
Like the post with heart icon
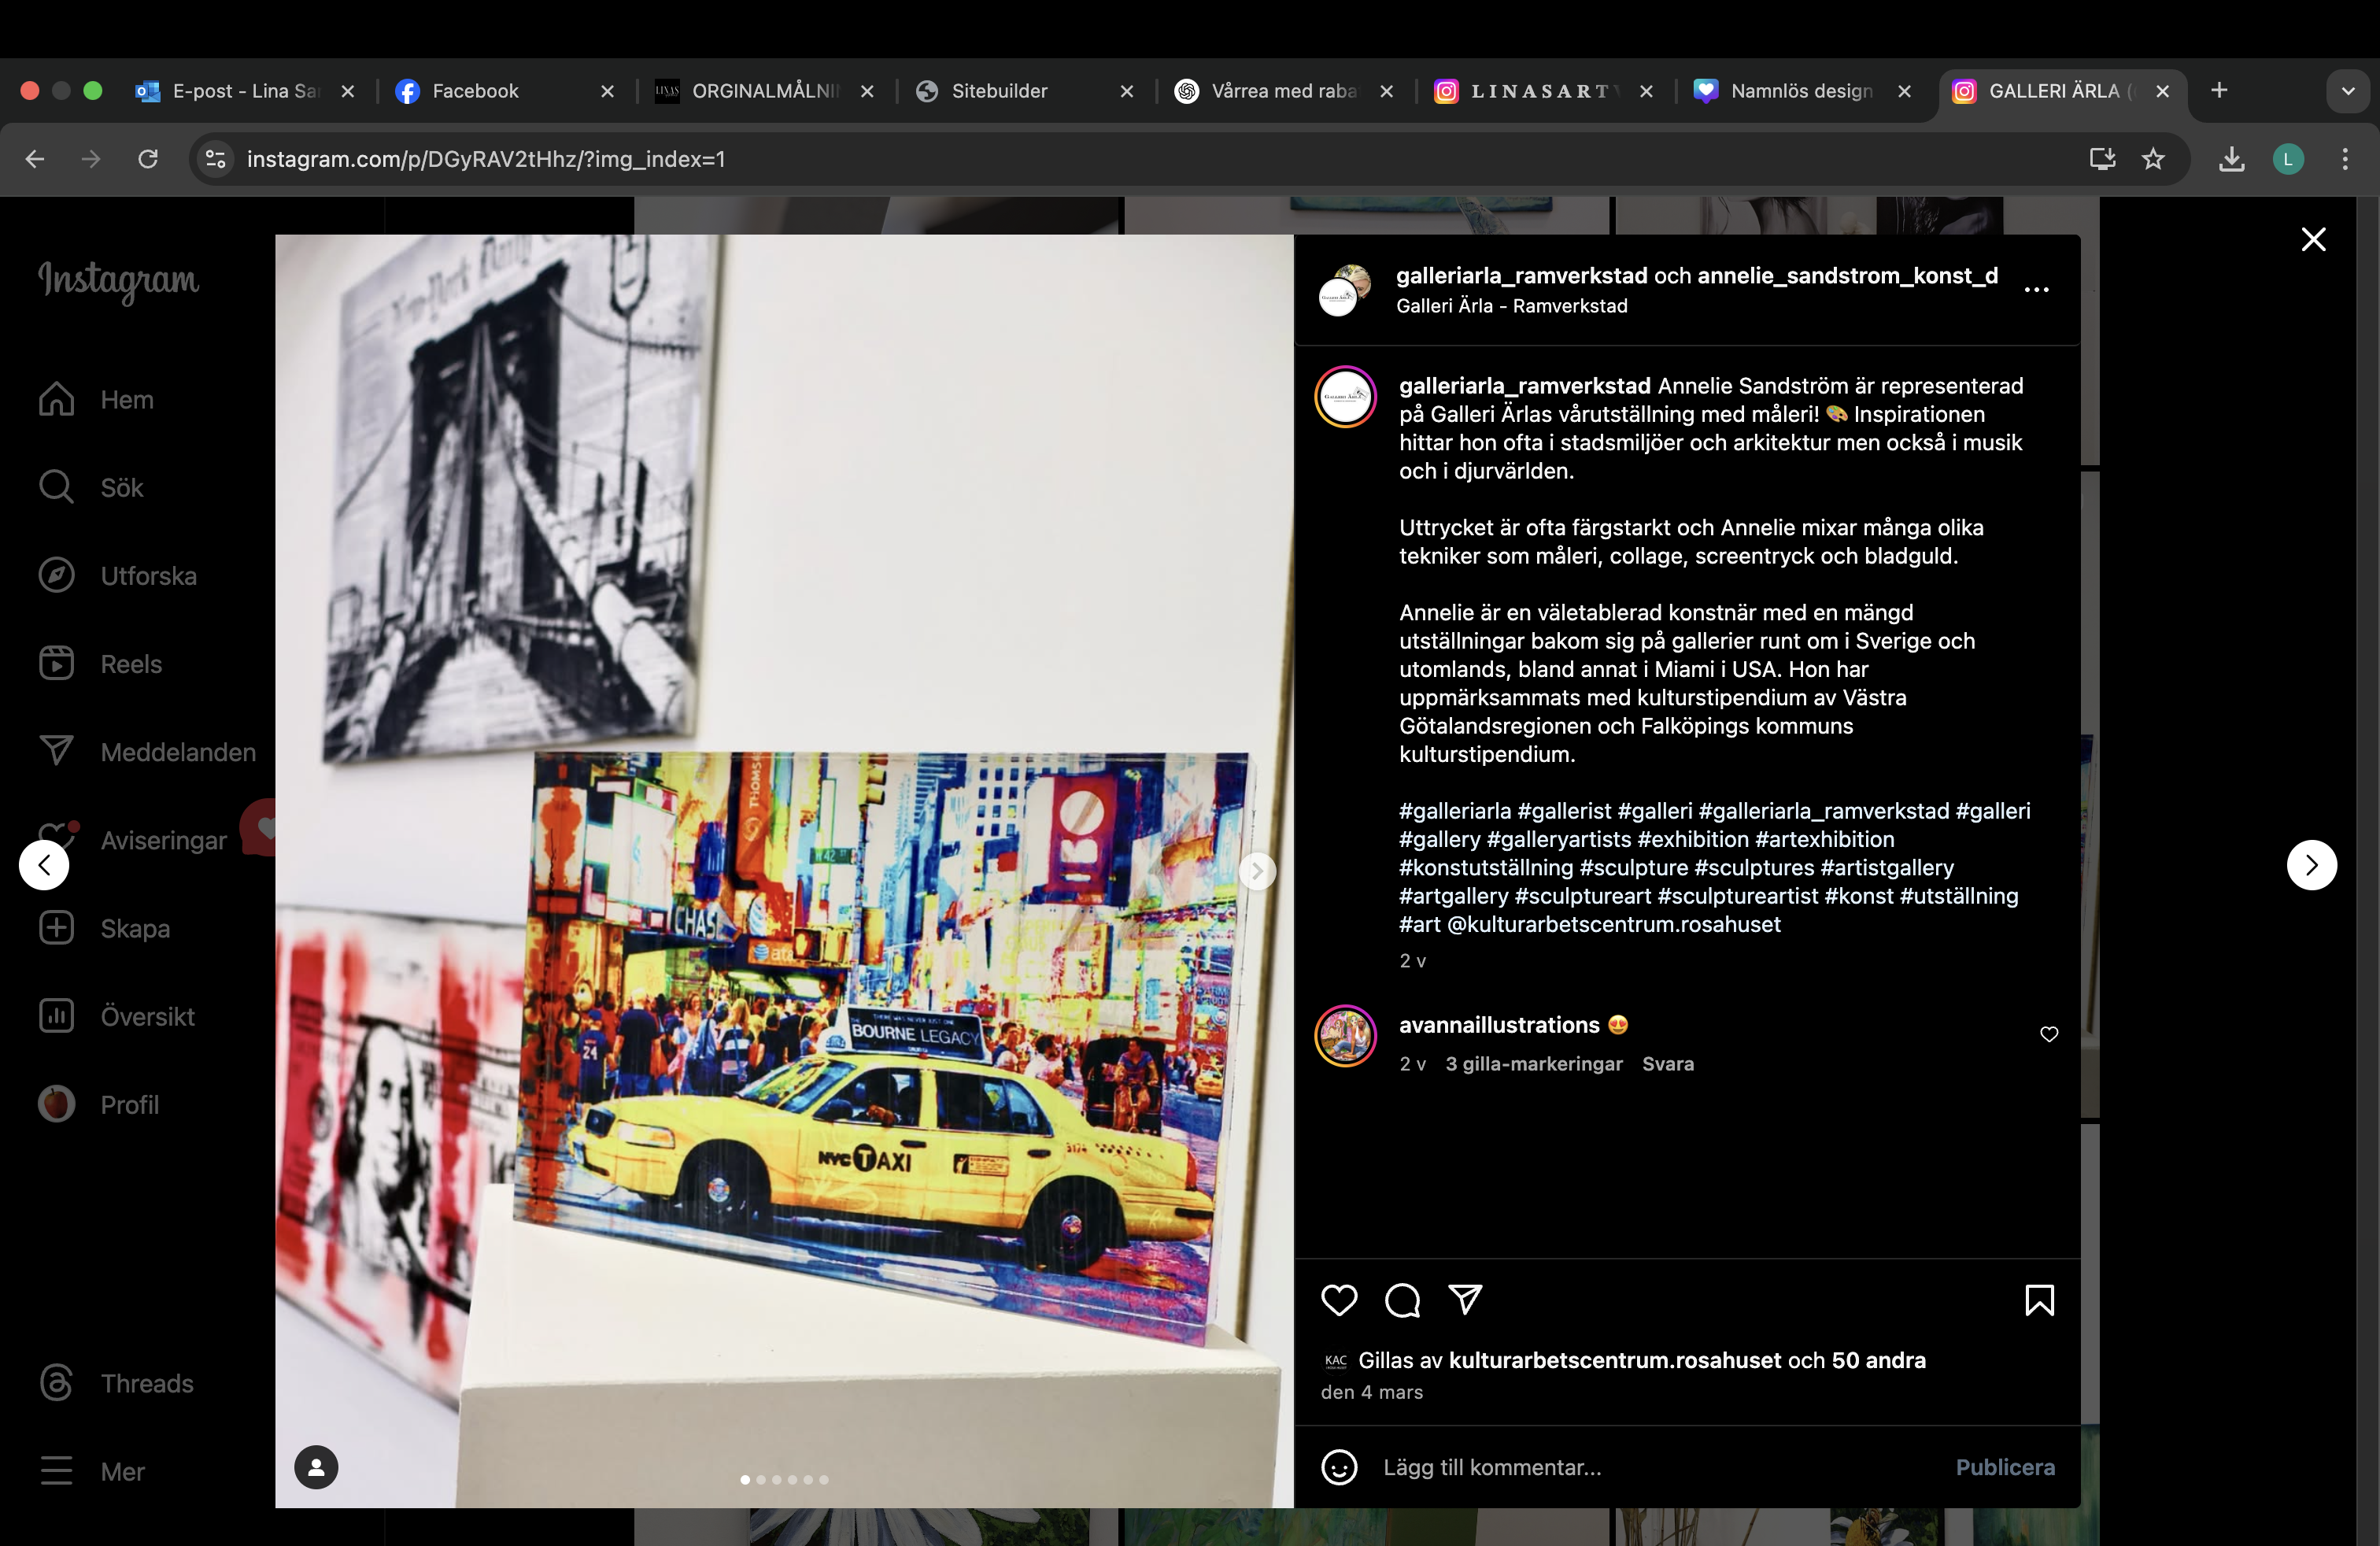point(1339,1300)
